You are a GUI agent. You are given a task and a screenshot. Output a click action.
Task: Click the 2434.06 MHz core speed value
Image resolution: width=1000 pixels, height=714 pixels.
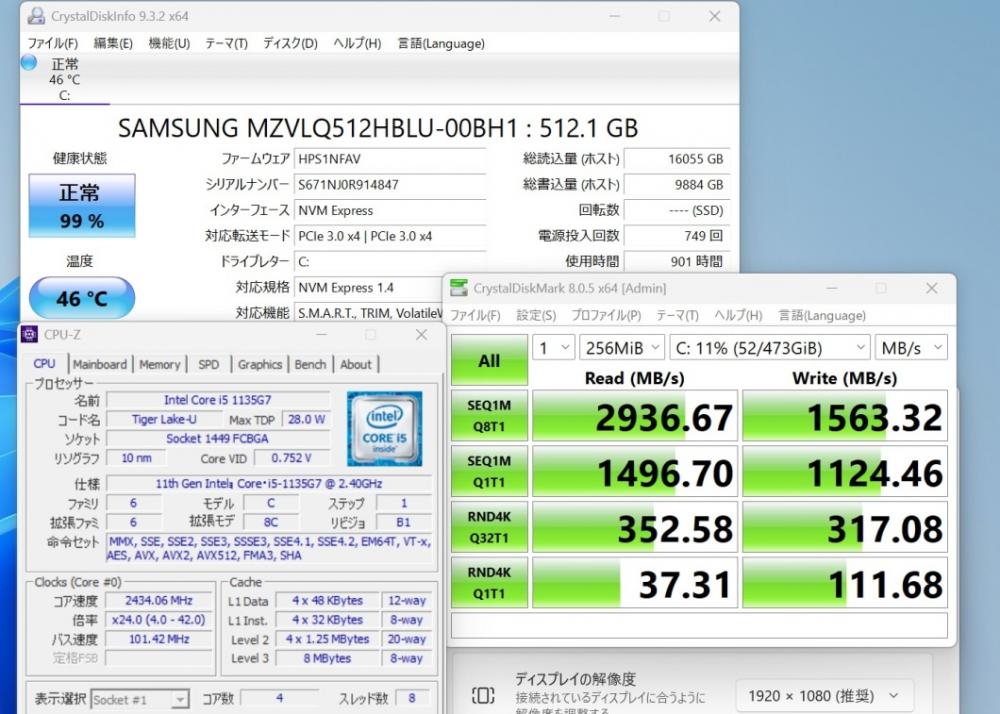[x=159, y=601]
